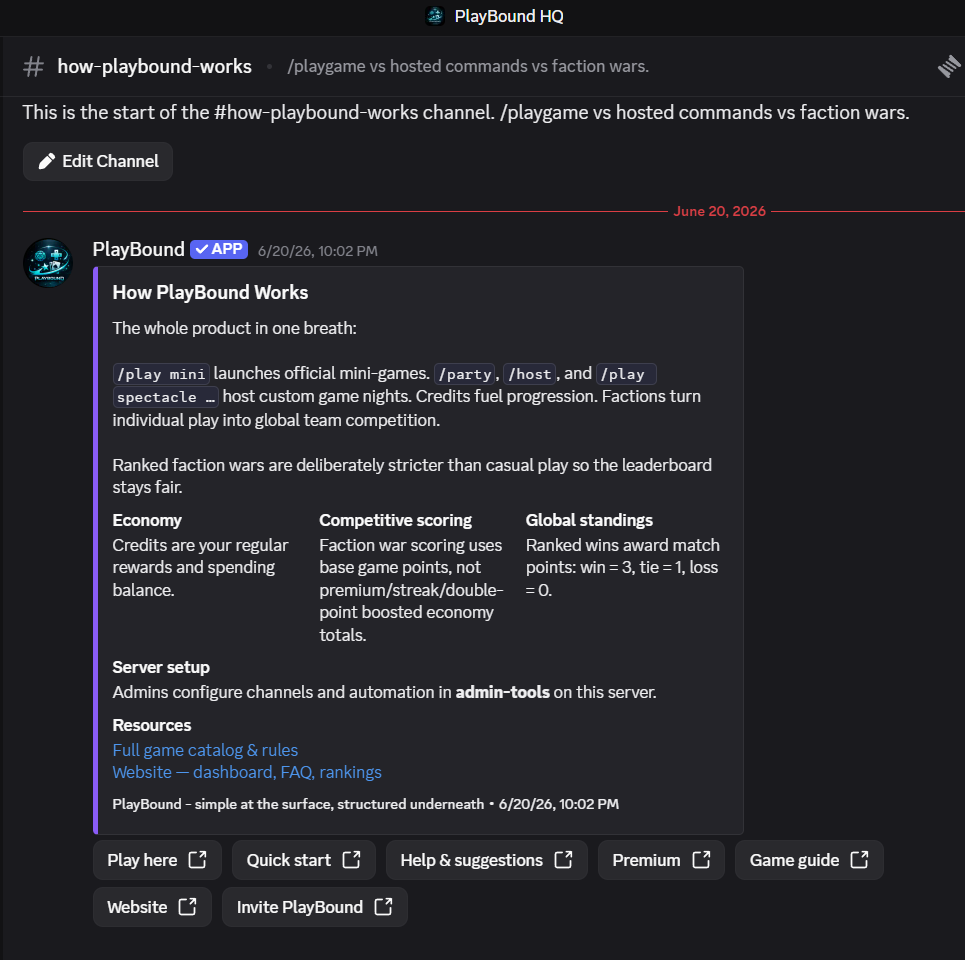Click the Economy field heading
965x960 pixels.
[x=147, y=521]
